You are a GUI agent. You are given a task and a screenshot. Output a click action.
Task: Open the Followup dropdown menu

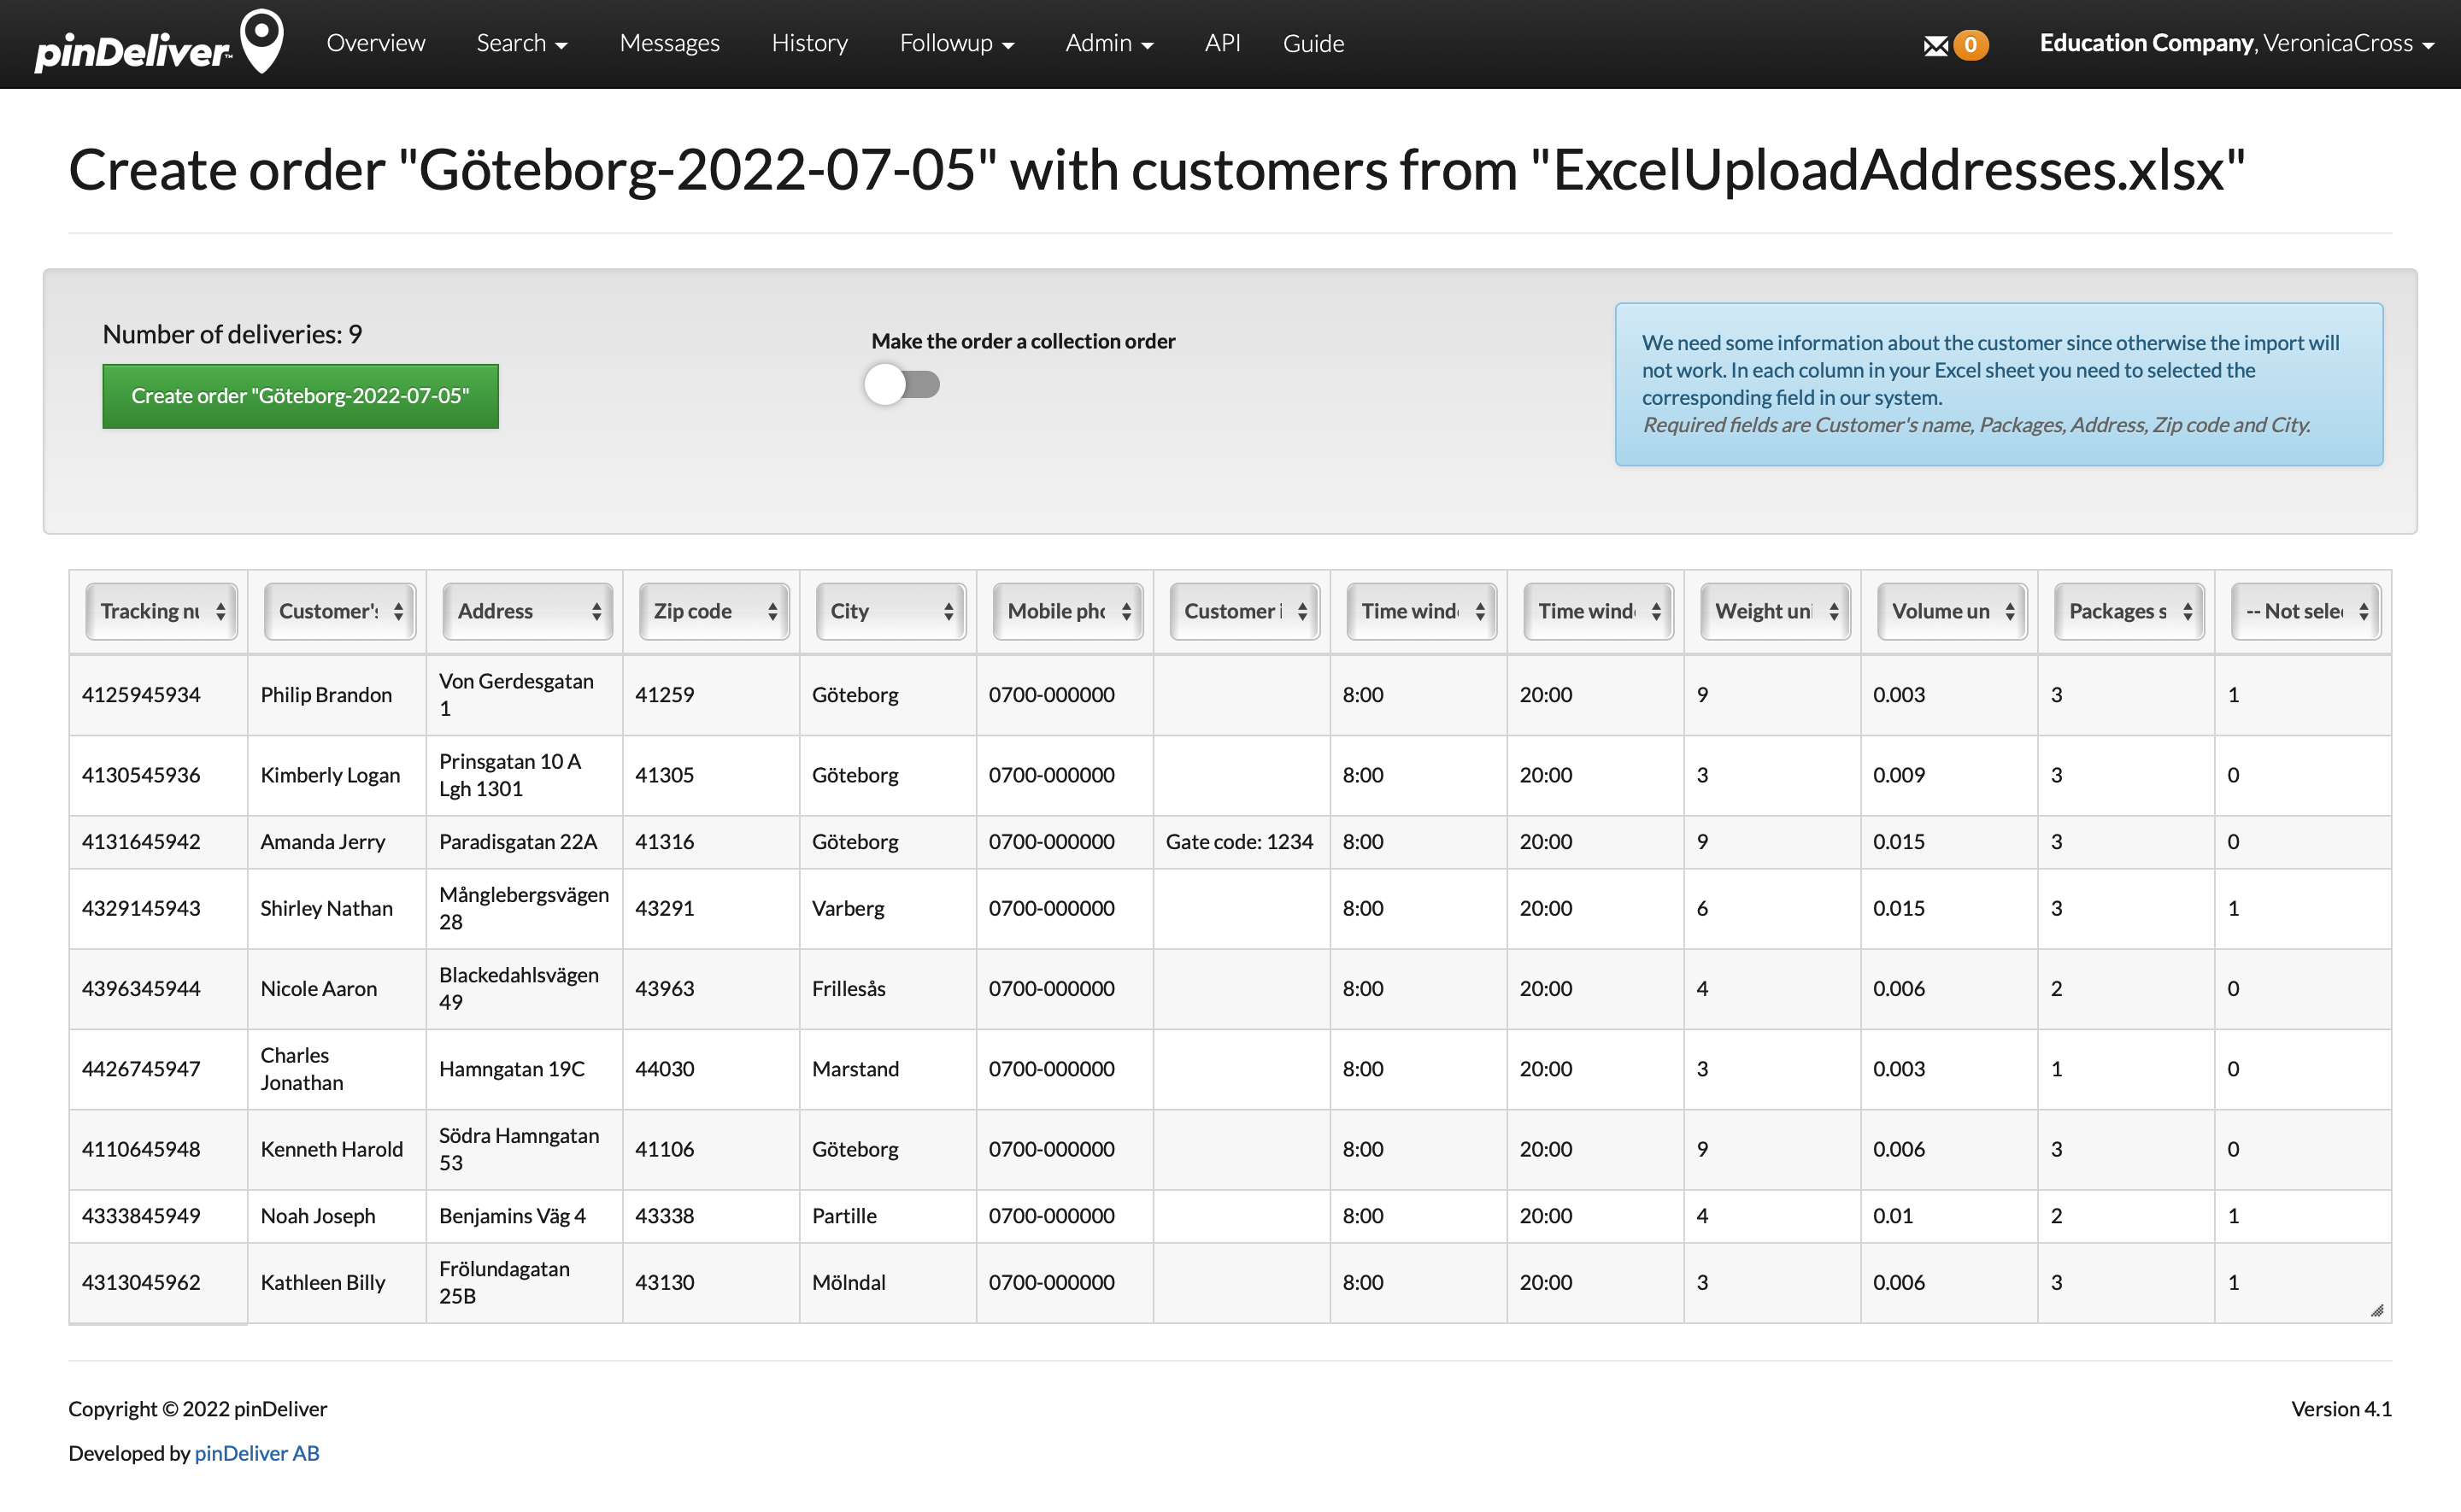point(958,42)
